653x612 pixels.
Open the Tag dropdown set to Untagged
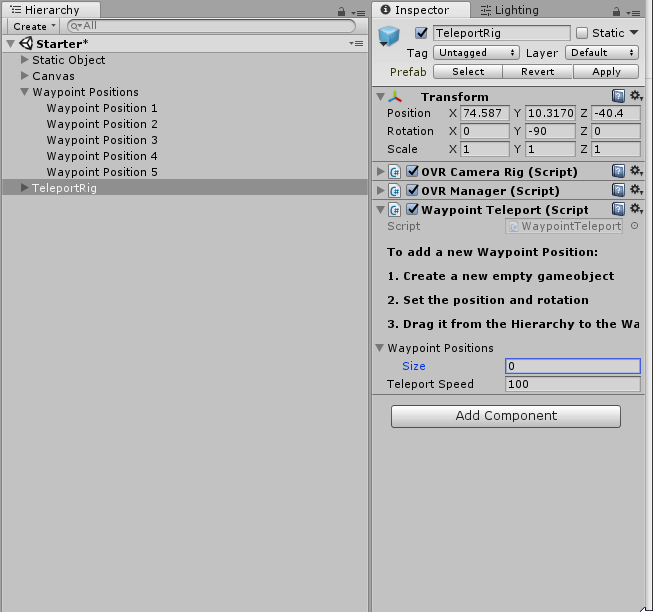[476, 53]
